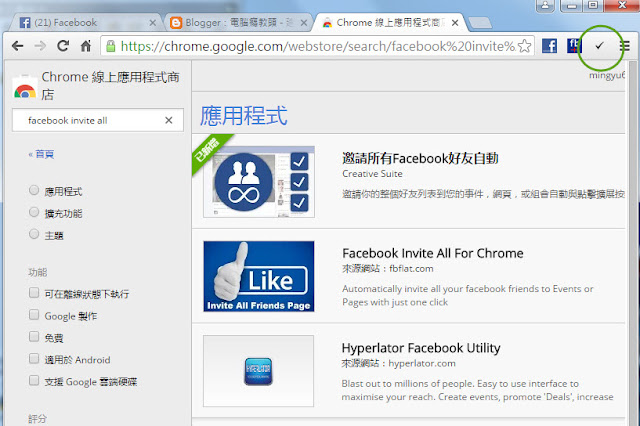Select the Chrome 線上應用程式商店 tab
Viewport: 640px width, 426px height.
388,23
